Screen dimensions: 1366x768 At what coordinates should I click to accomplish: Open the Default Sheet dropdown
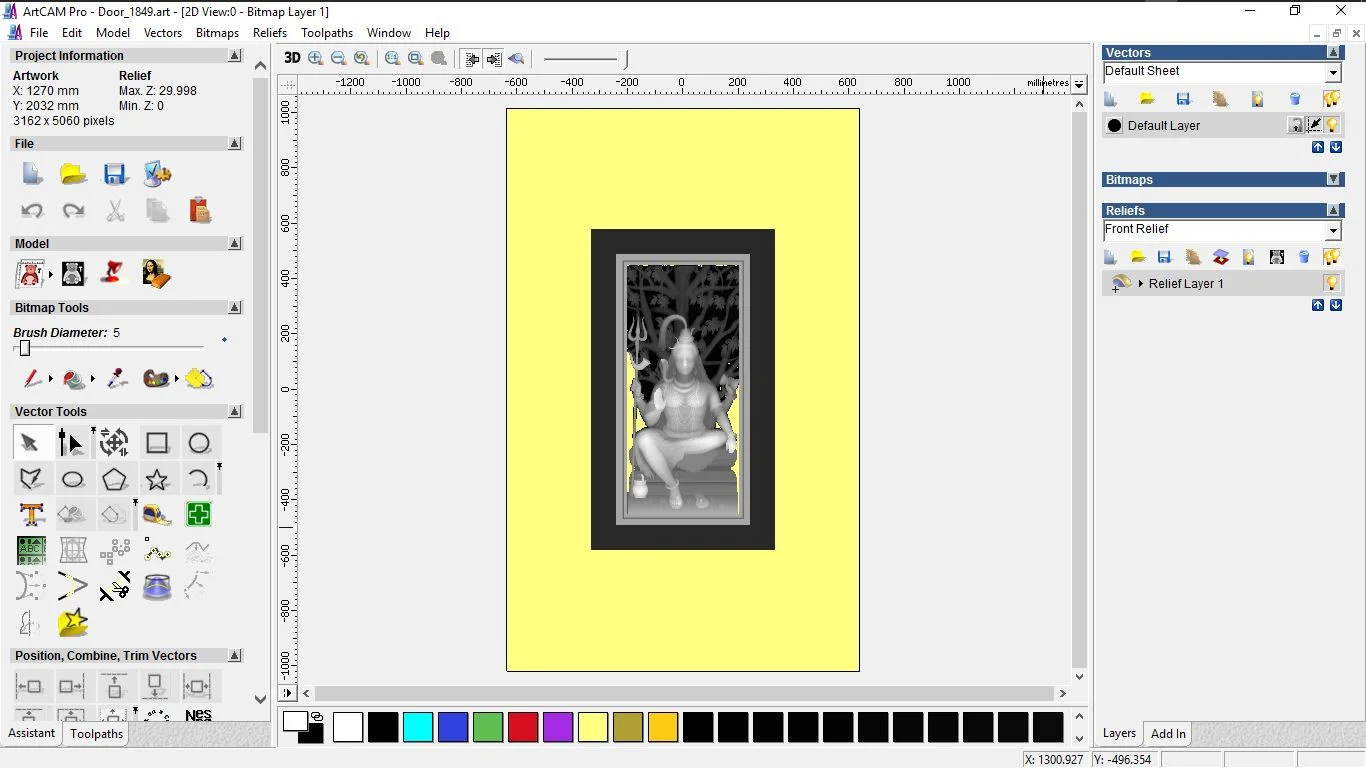click(x=1332, y=73)
